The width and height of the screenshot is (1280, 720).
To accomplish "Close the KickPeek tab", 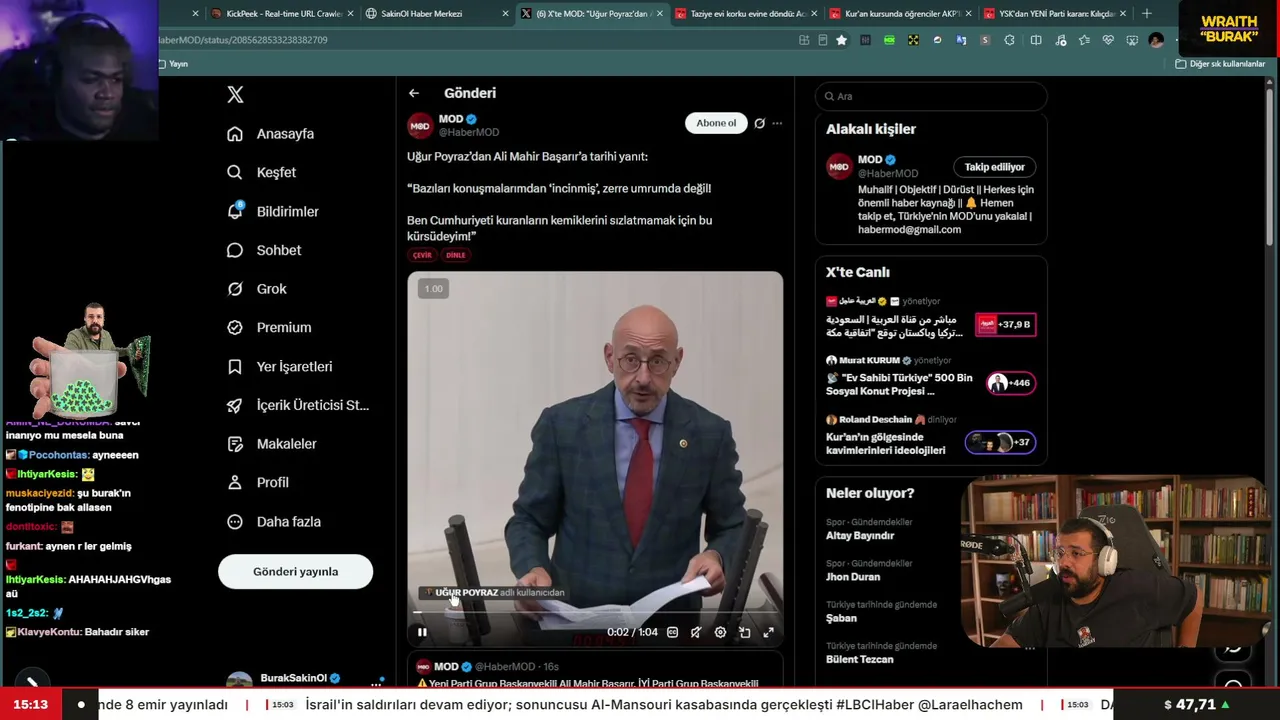I will point(350,14).
